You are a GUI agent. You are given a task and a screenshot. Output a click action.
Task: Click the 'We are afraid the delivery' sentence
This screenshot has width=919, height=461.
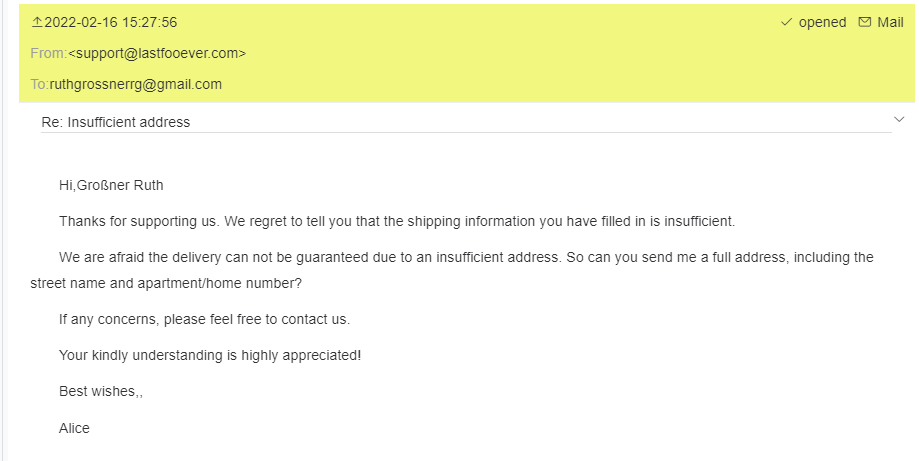tap(466, 257)
